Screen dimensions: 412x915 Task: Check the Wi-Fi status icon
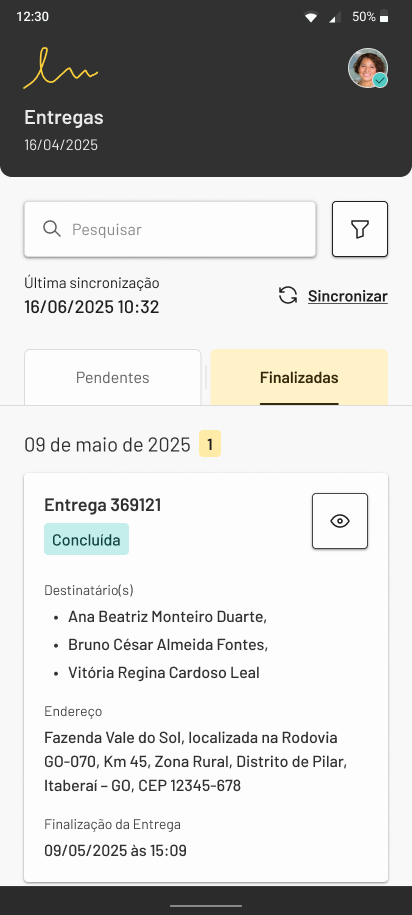[311, 17]
